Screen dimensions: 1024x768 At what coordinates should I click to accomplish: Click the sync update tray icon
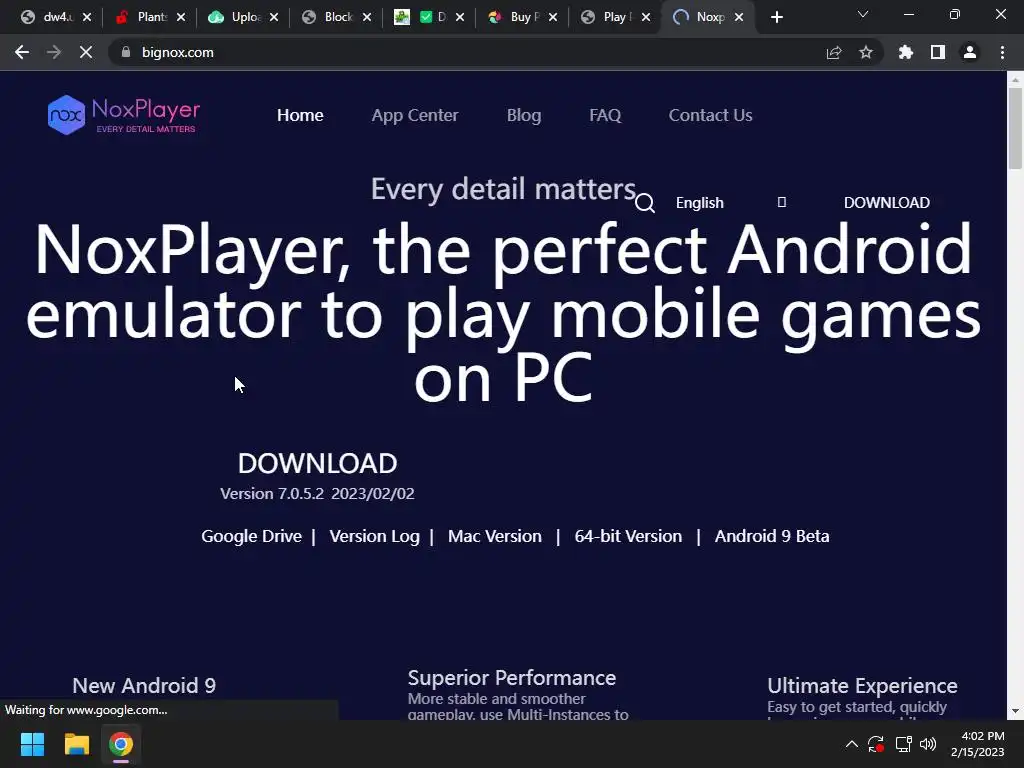[876, 744]
